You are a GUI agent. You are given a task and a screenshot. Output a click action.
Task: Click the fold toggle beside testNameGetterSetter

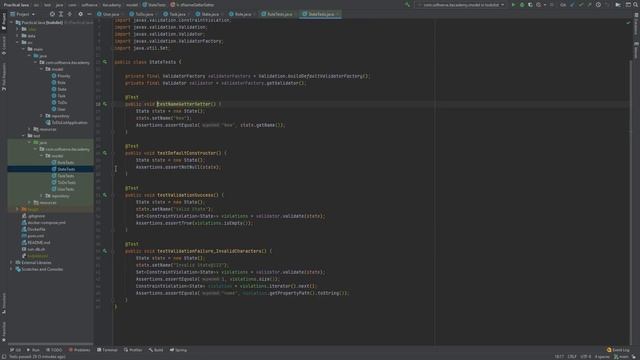click(x=113, y=104)
